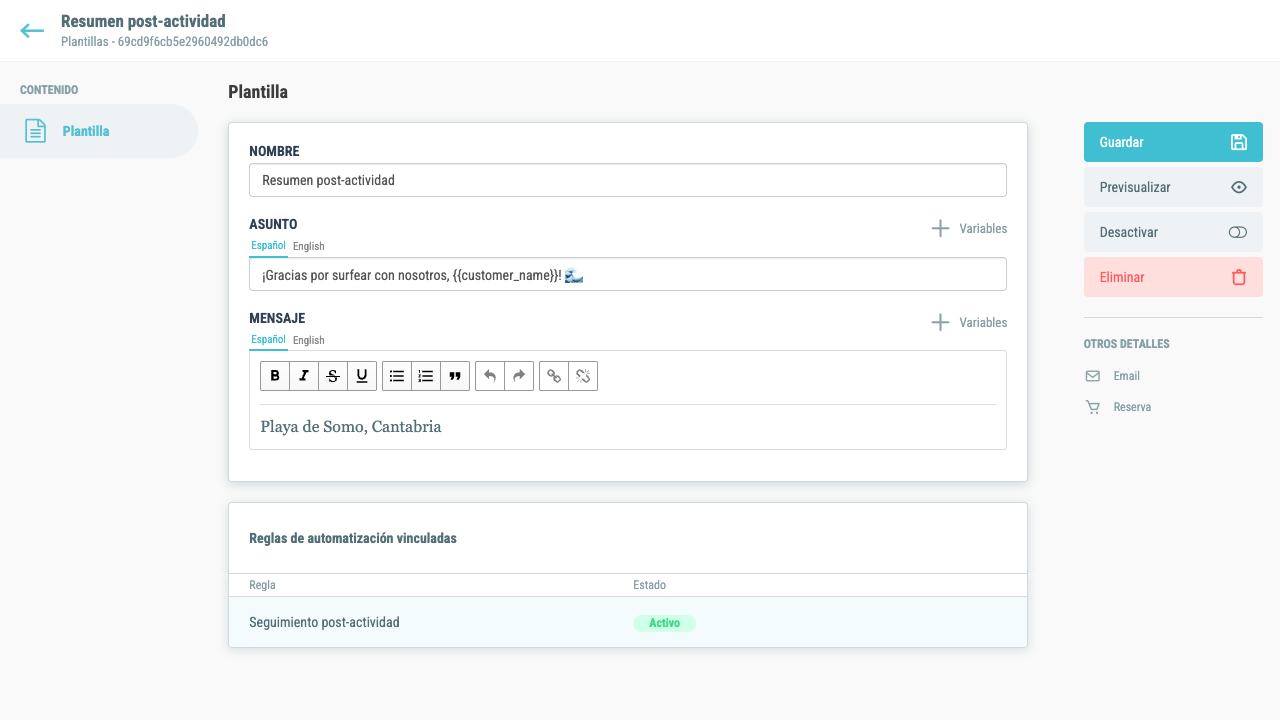Focus the Asunto subject input field

click(x=628, y=274)
